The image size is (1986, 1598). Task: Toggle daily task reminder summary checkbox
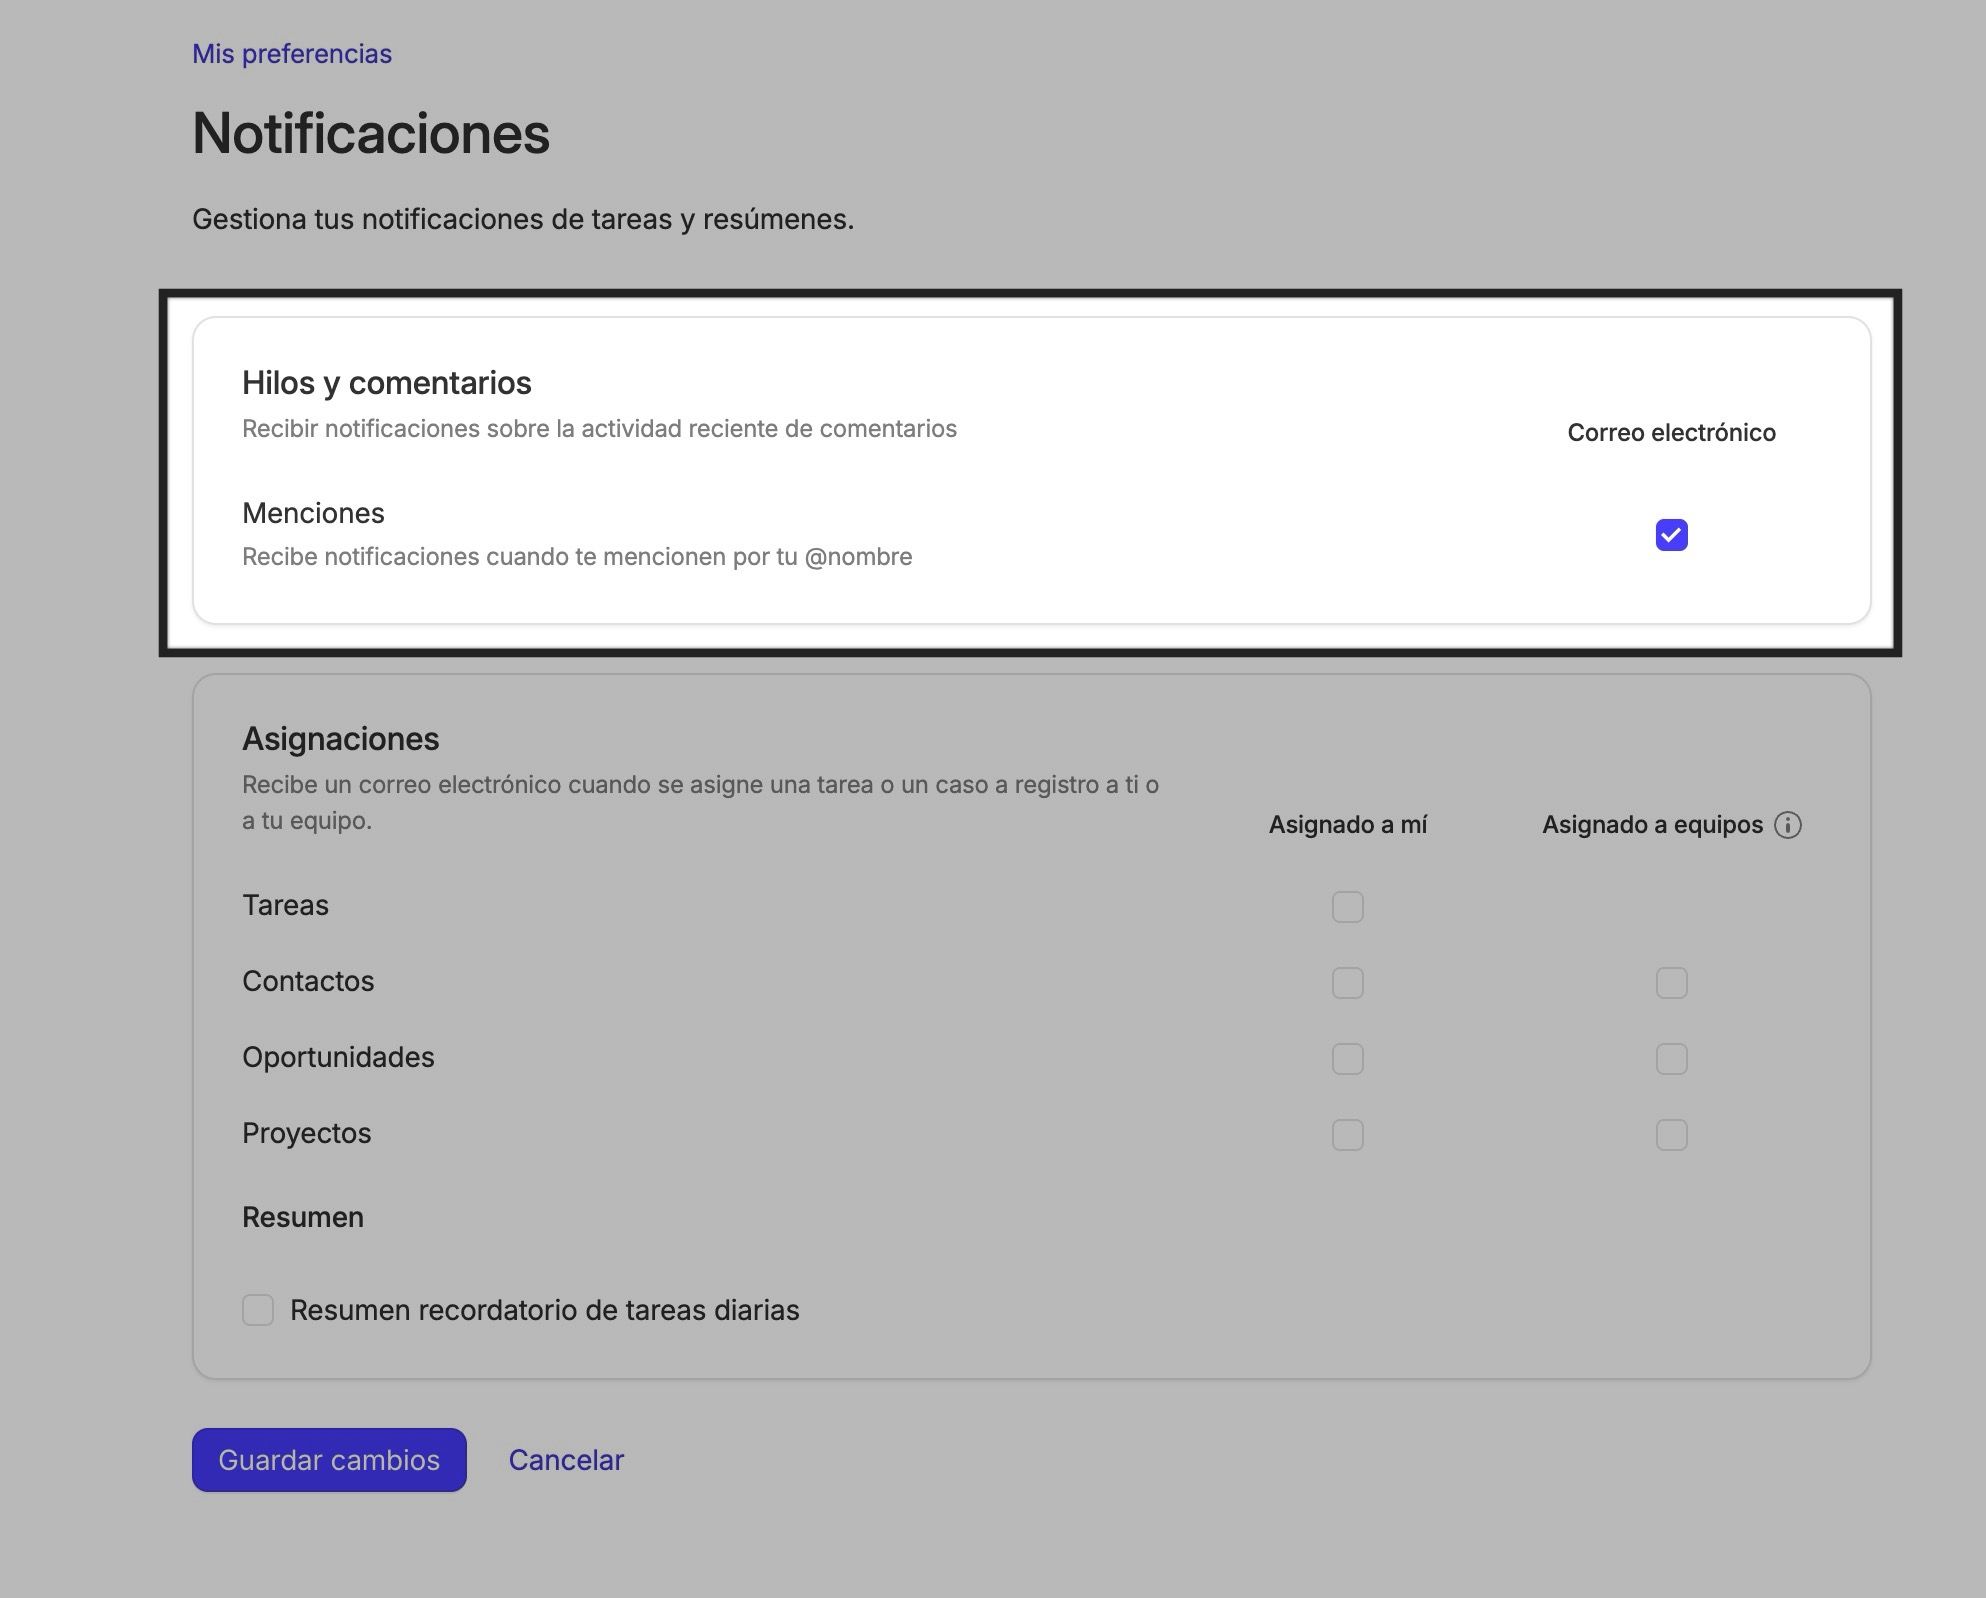tap(258, 1310)
